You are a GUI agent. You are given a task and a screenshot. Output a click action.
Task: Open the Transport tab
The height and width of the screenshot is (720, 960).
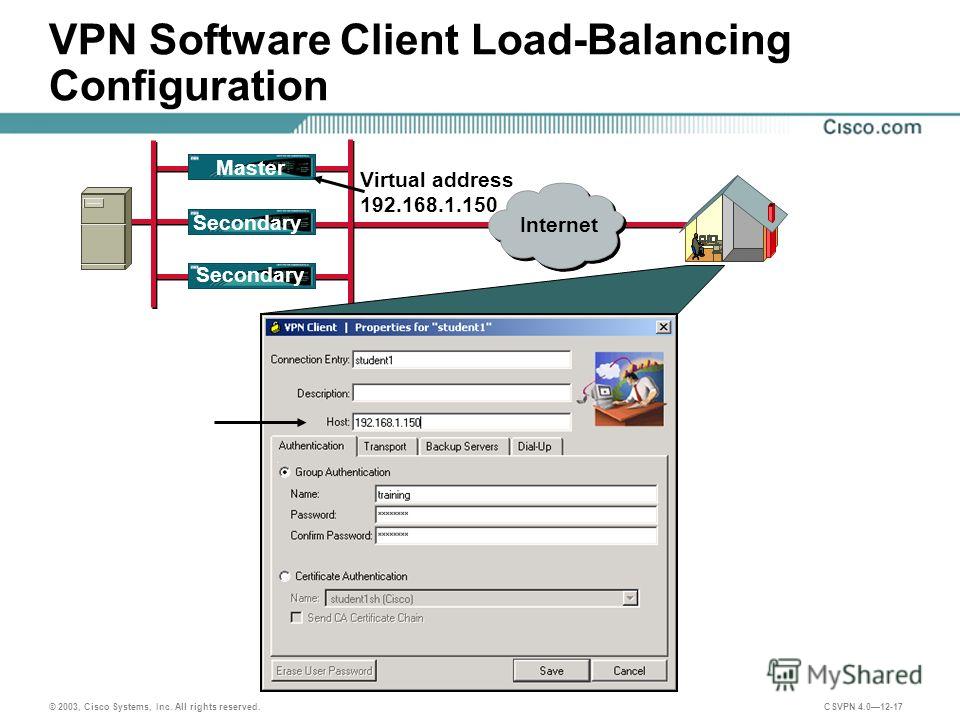(x=385, y=446)
